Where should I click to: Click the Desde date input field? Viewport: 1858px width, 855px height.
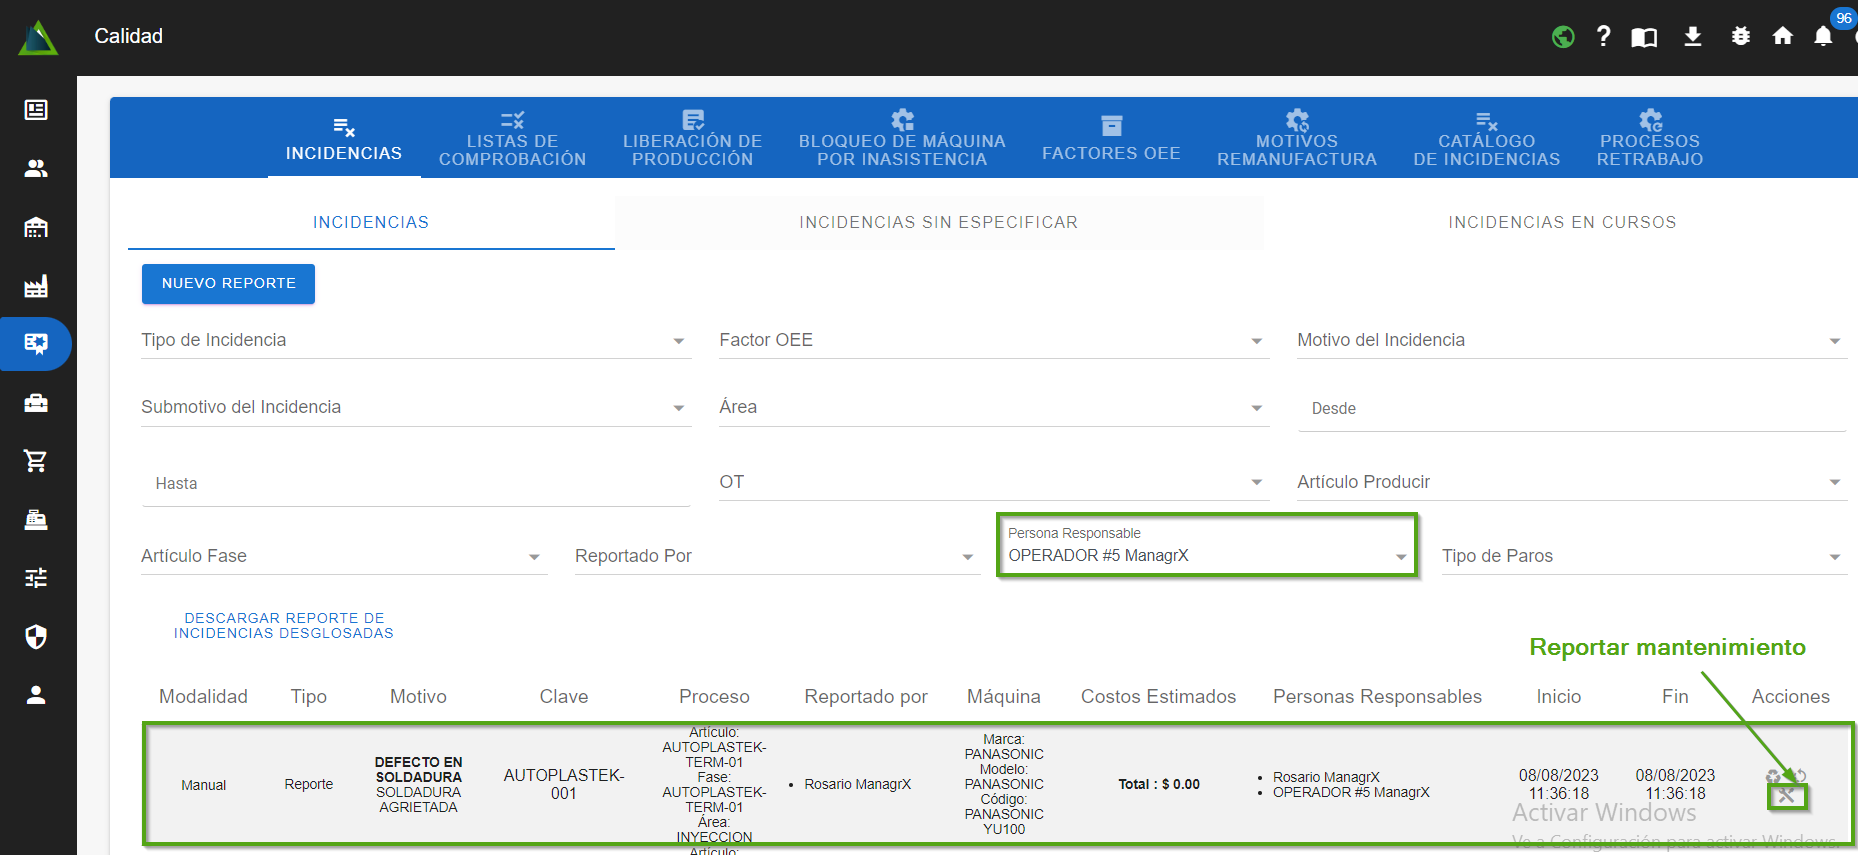coord(1570,409)
